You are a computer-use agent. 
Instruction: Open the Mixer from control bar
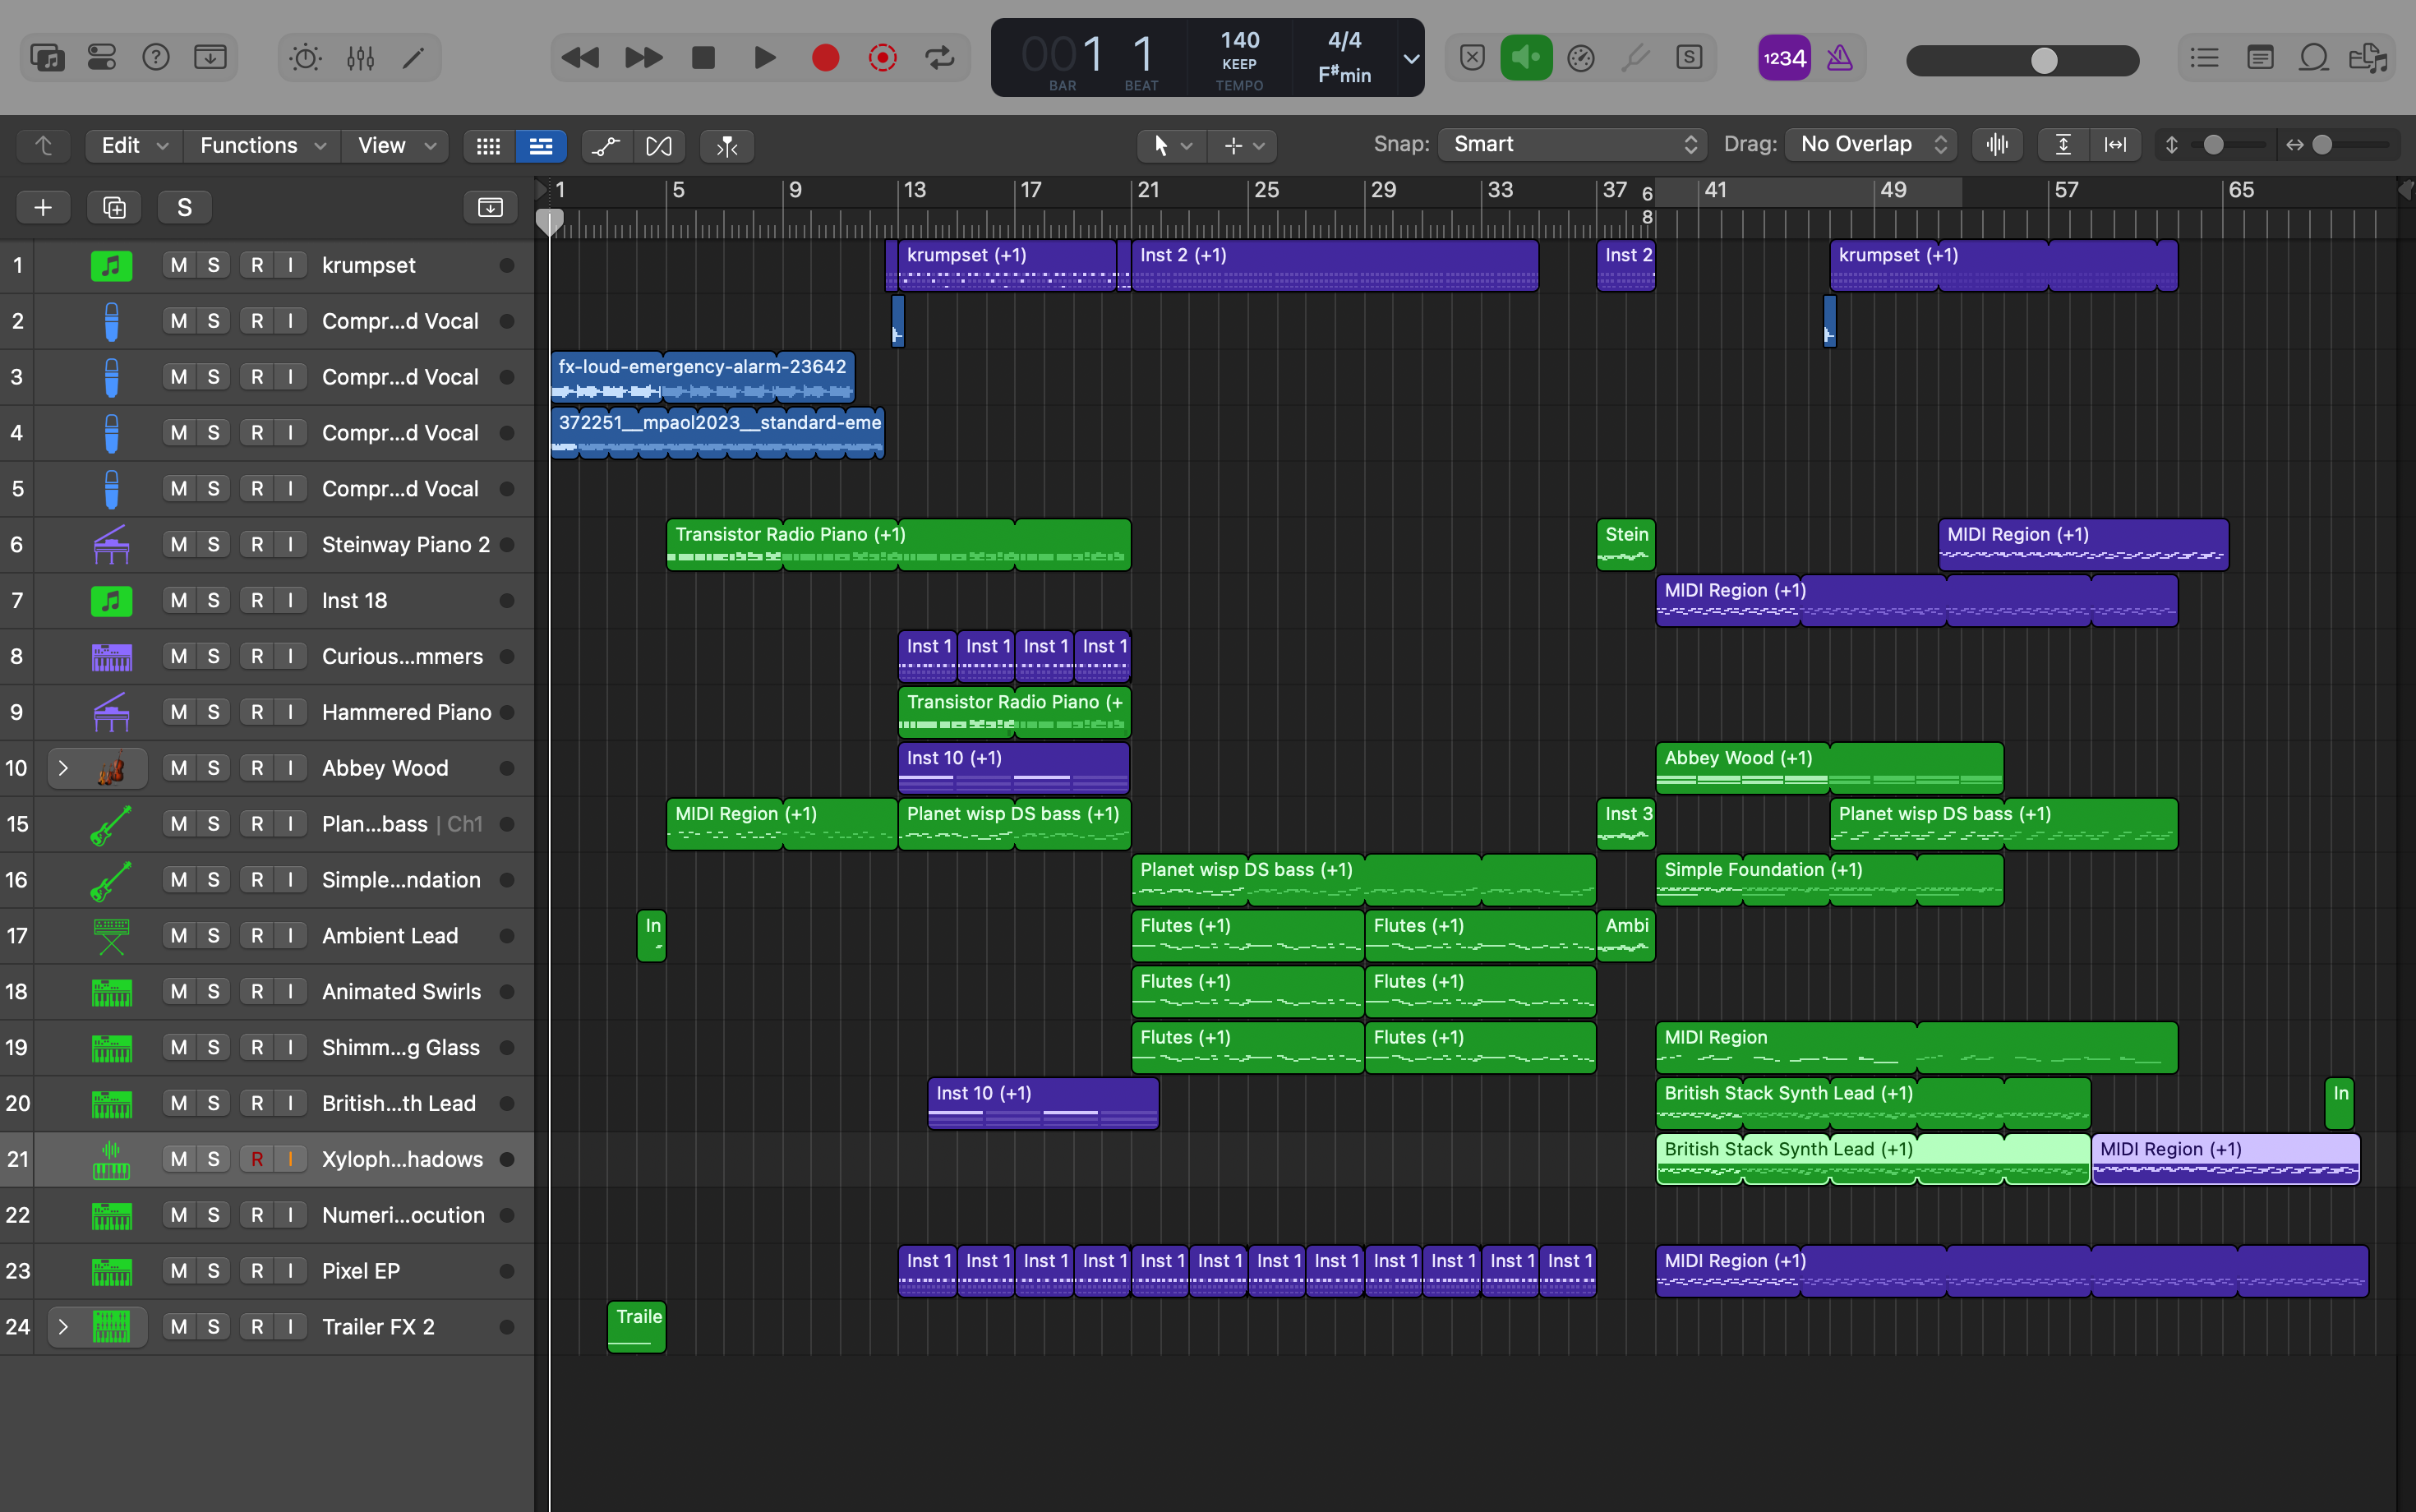click(x=360, y=58)
